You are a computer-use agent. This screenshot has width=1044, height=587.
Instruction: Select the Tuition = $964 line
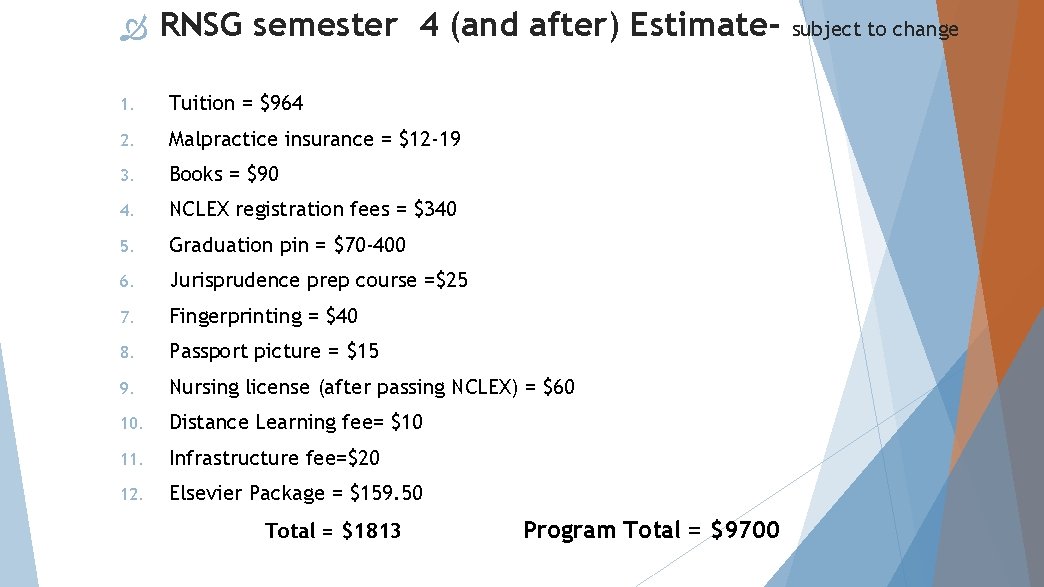click(236, 103)
